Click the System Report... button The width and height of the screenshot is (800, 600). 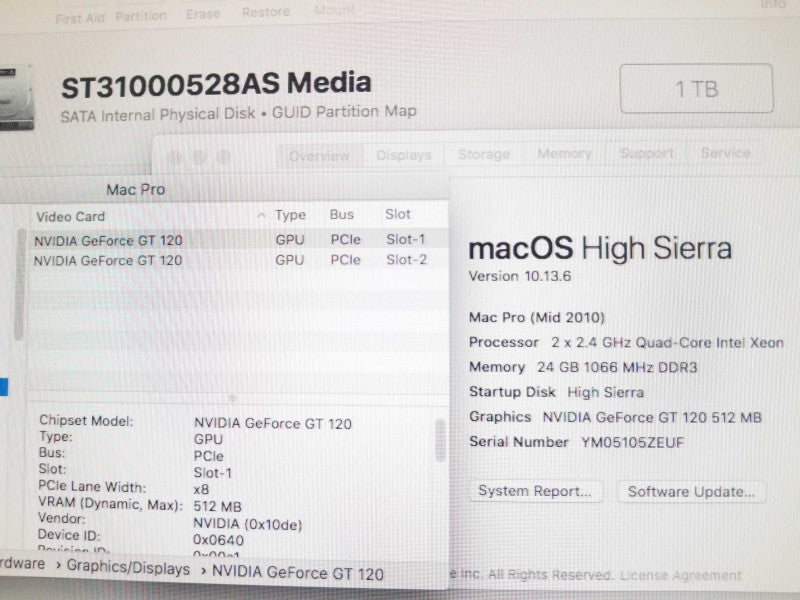coord(535,491)
